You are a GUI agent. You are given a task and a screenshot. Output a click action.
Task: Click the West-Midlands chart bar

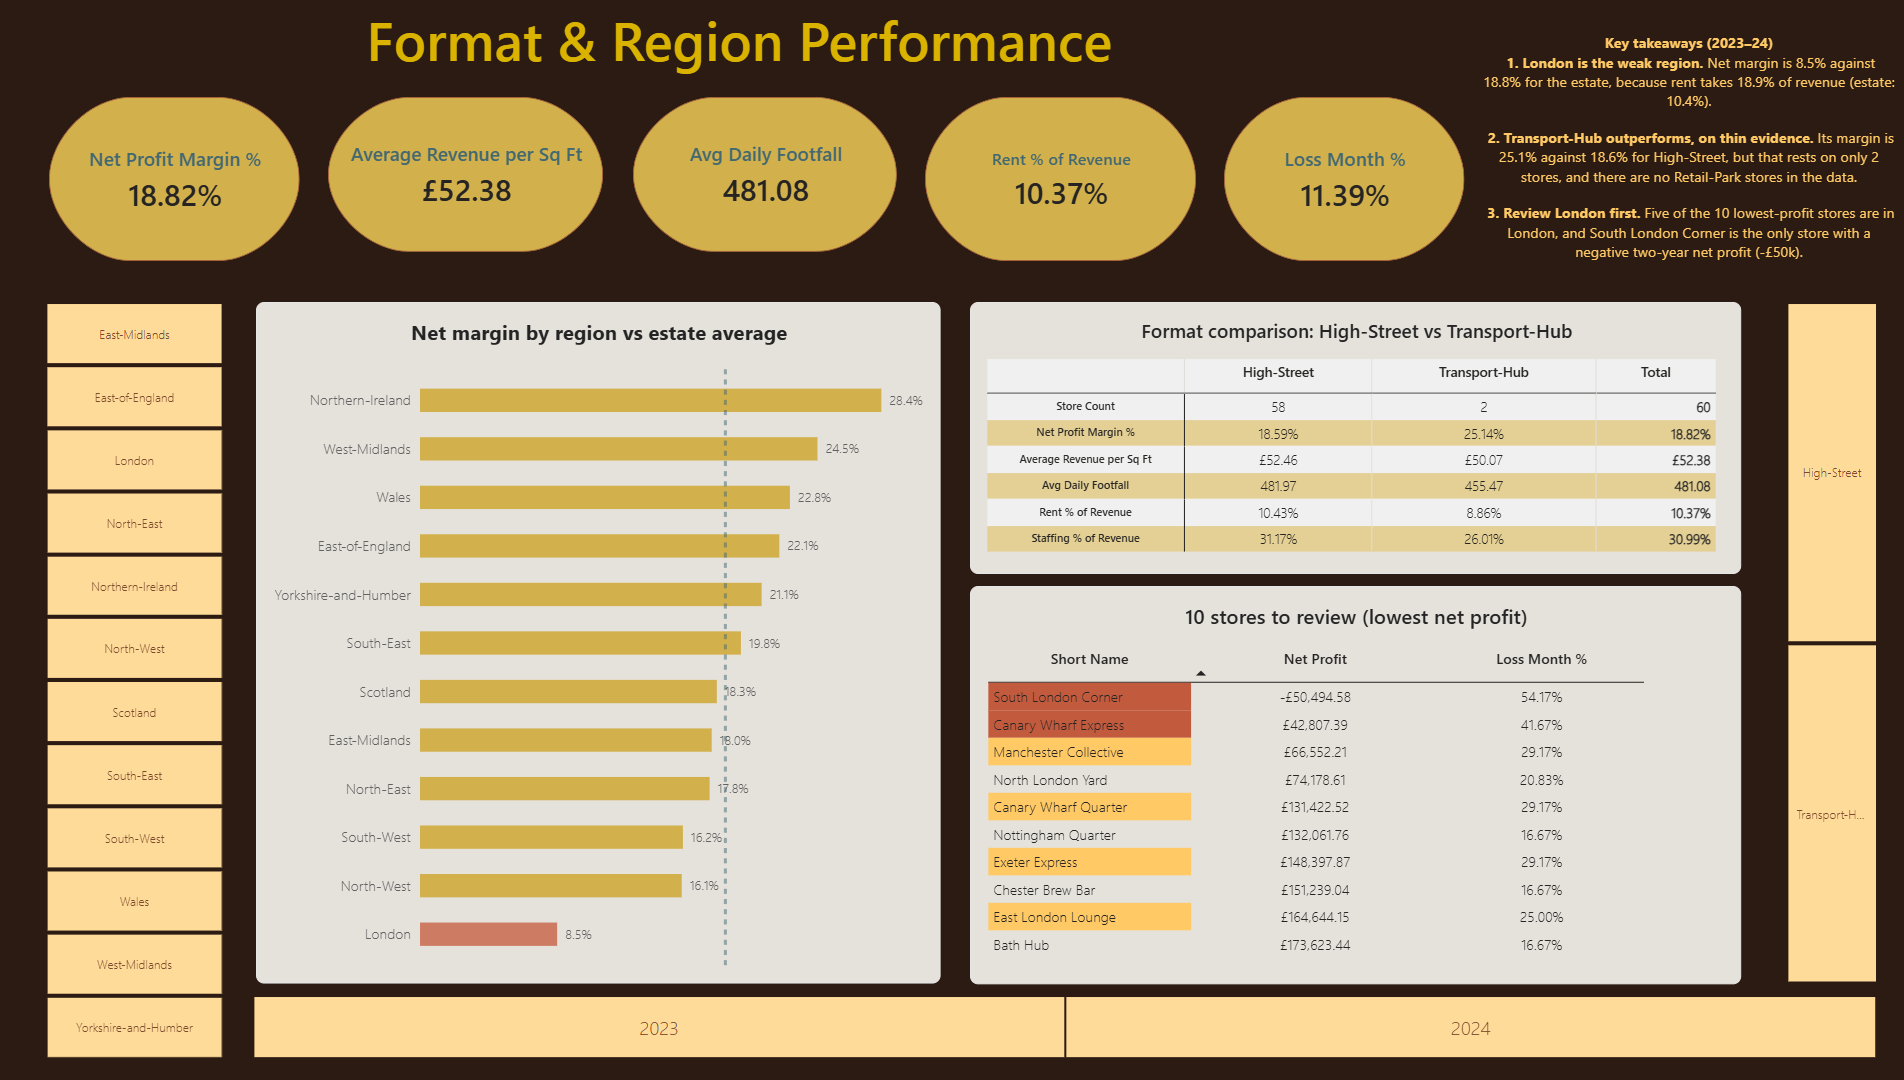[618, 449]
